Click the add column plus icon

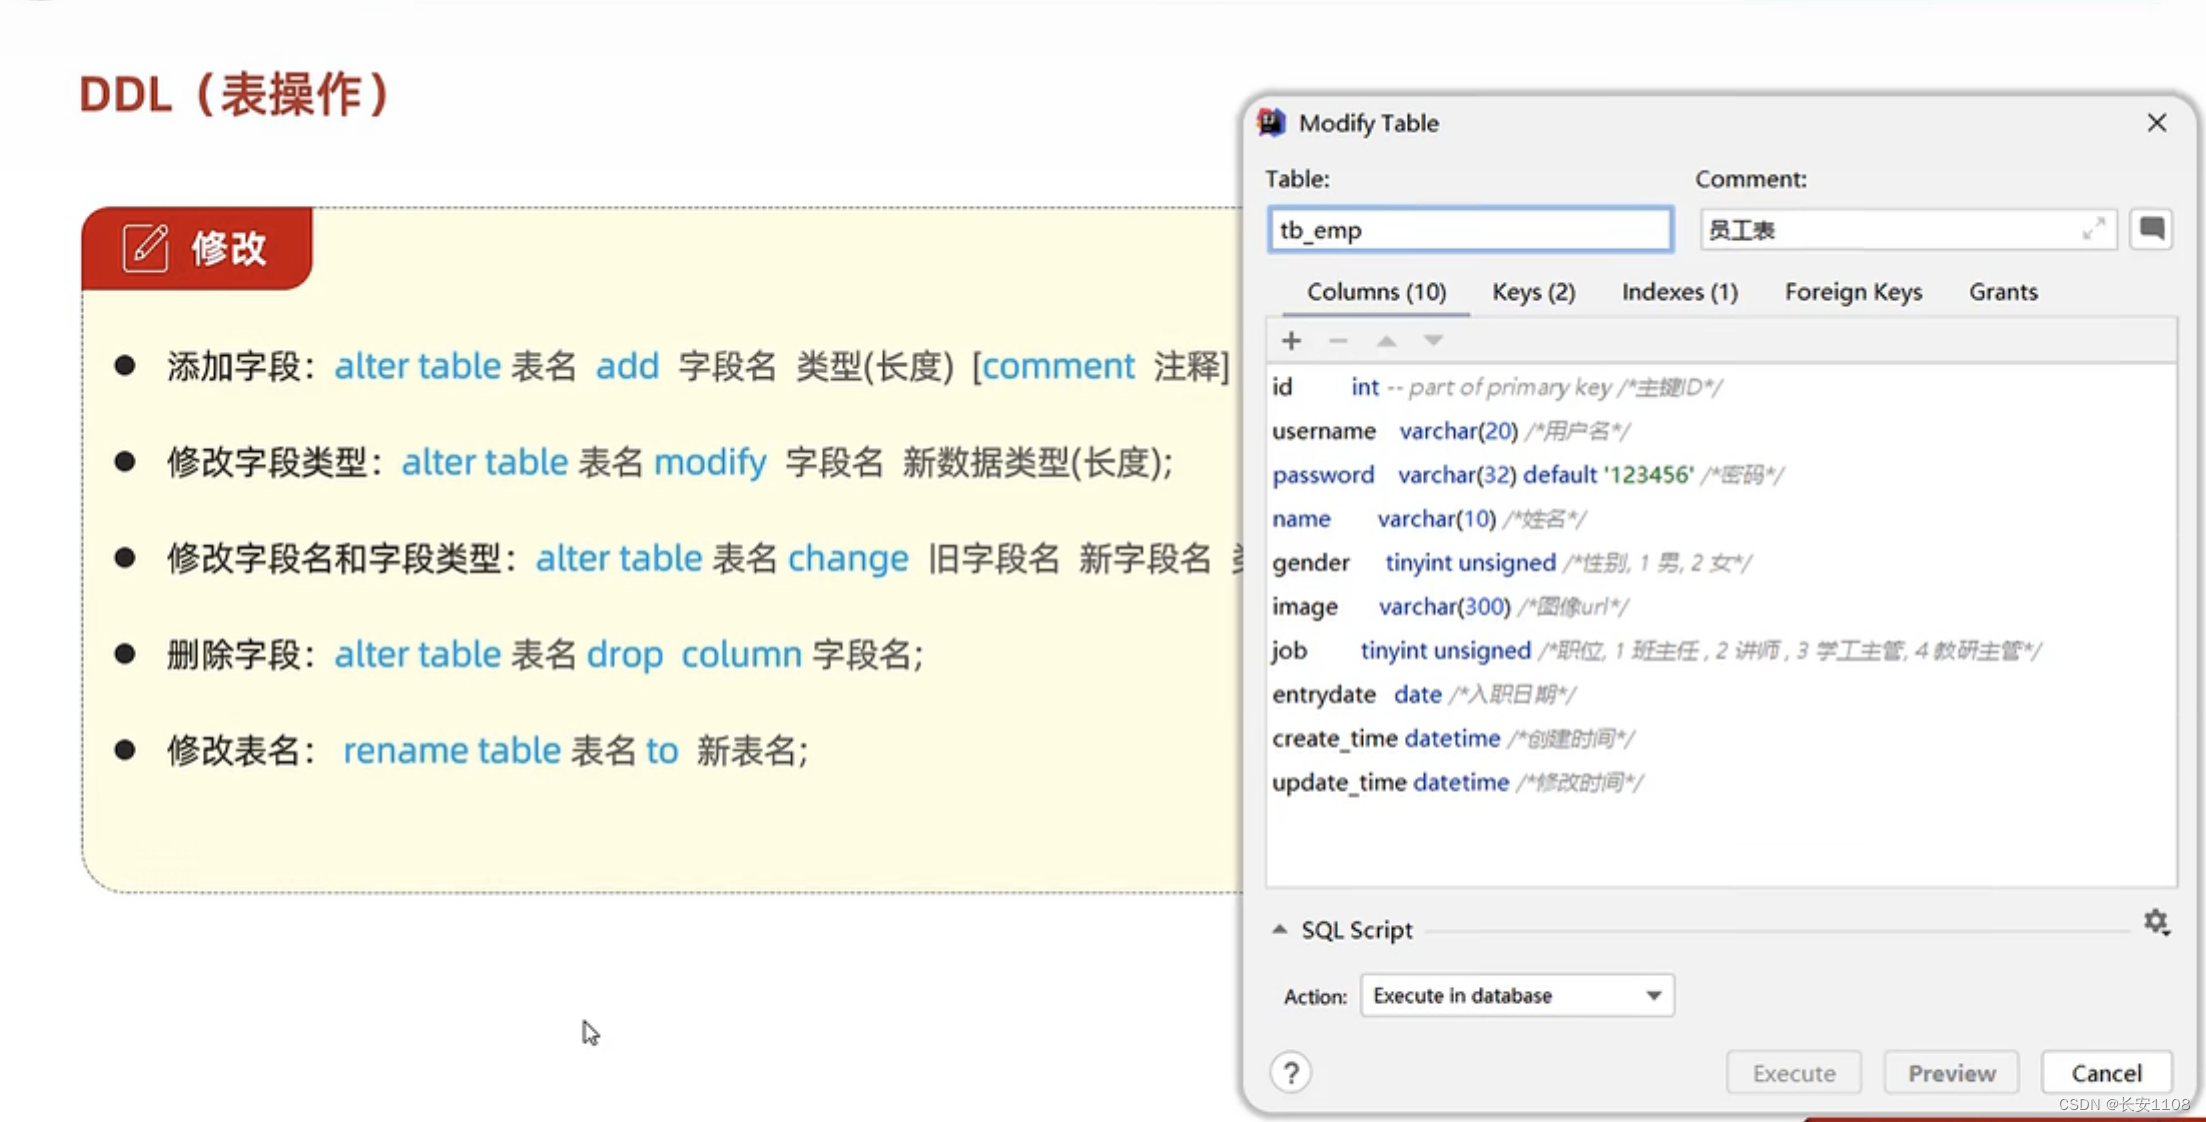1291,341
